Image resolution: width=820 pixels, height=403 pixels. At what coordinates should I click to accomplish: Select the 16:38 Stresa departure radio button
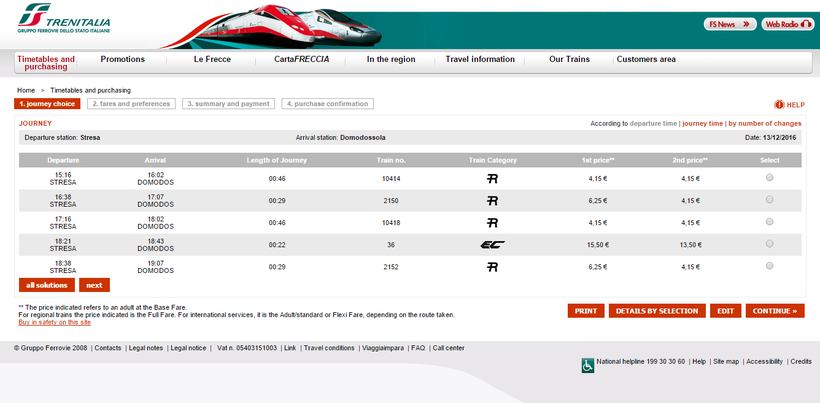click(769, 200)
